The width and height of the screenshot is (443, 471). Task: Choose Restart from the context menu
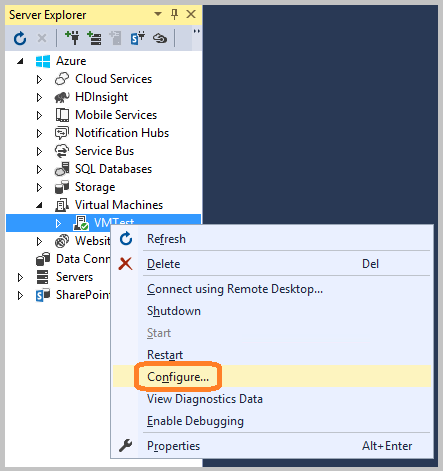[x=272, y=355]
